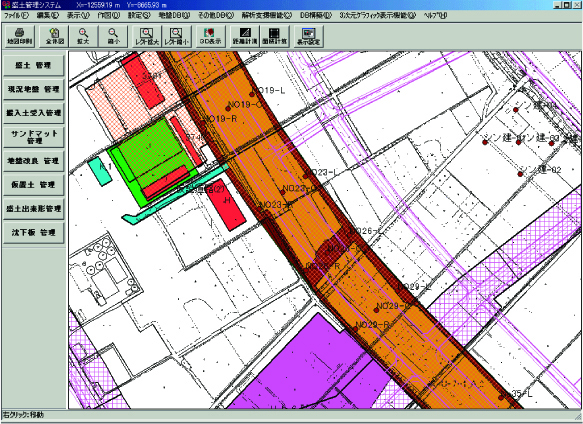This screenshot has height=424, width=583.
Task: Activate the レクト拡大 rectangle zoom-in tool
Action: coord(147,36)
